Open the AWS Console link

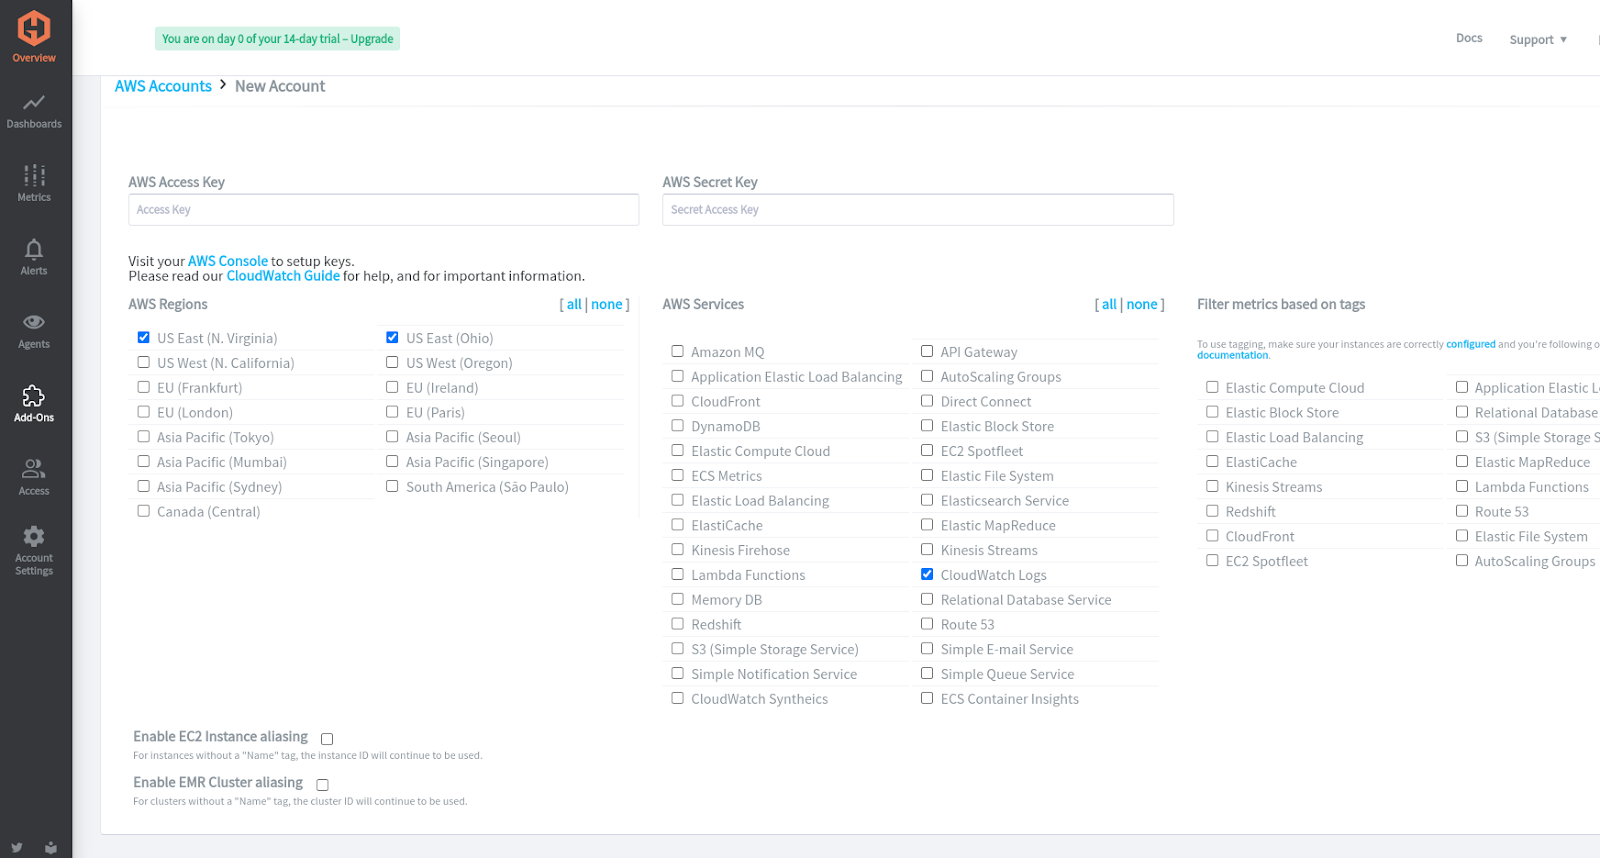tap(228, 261)
